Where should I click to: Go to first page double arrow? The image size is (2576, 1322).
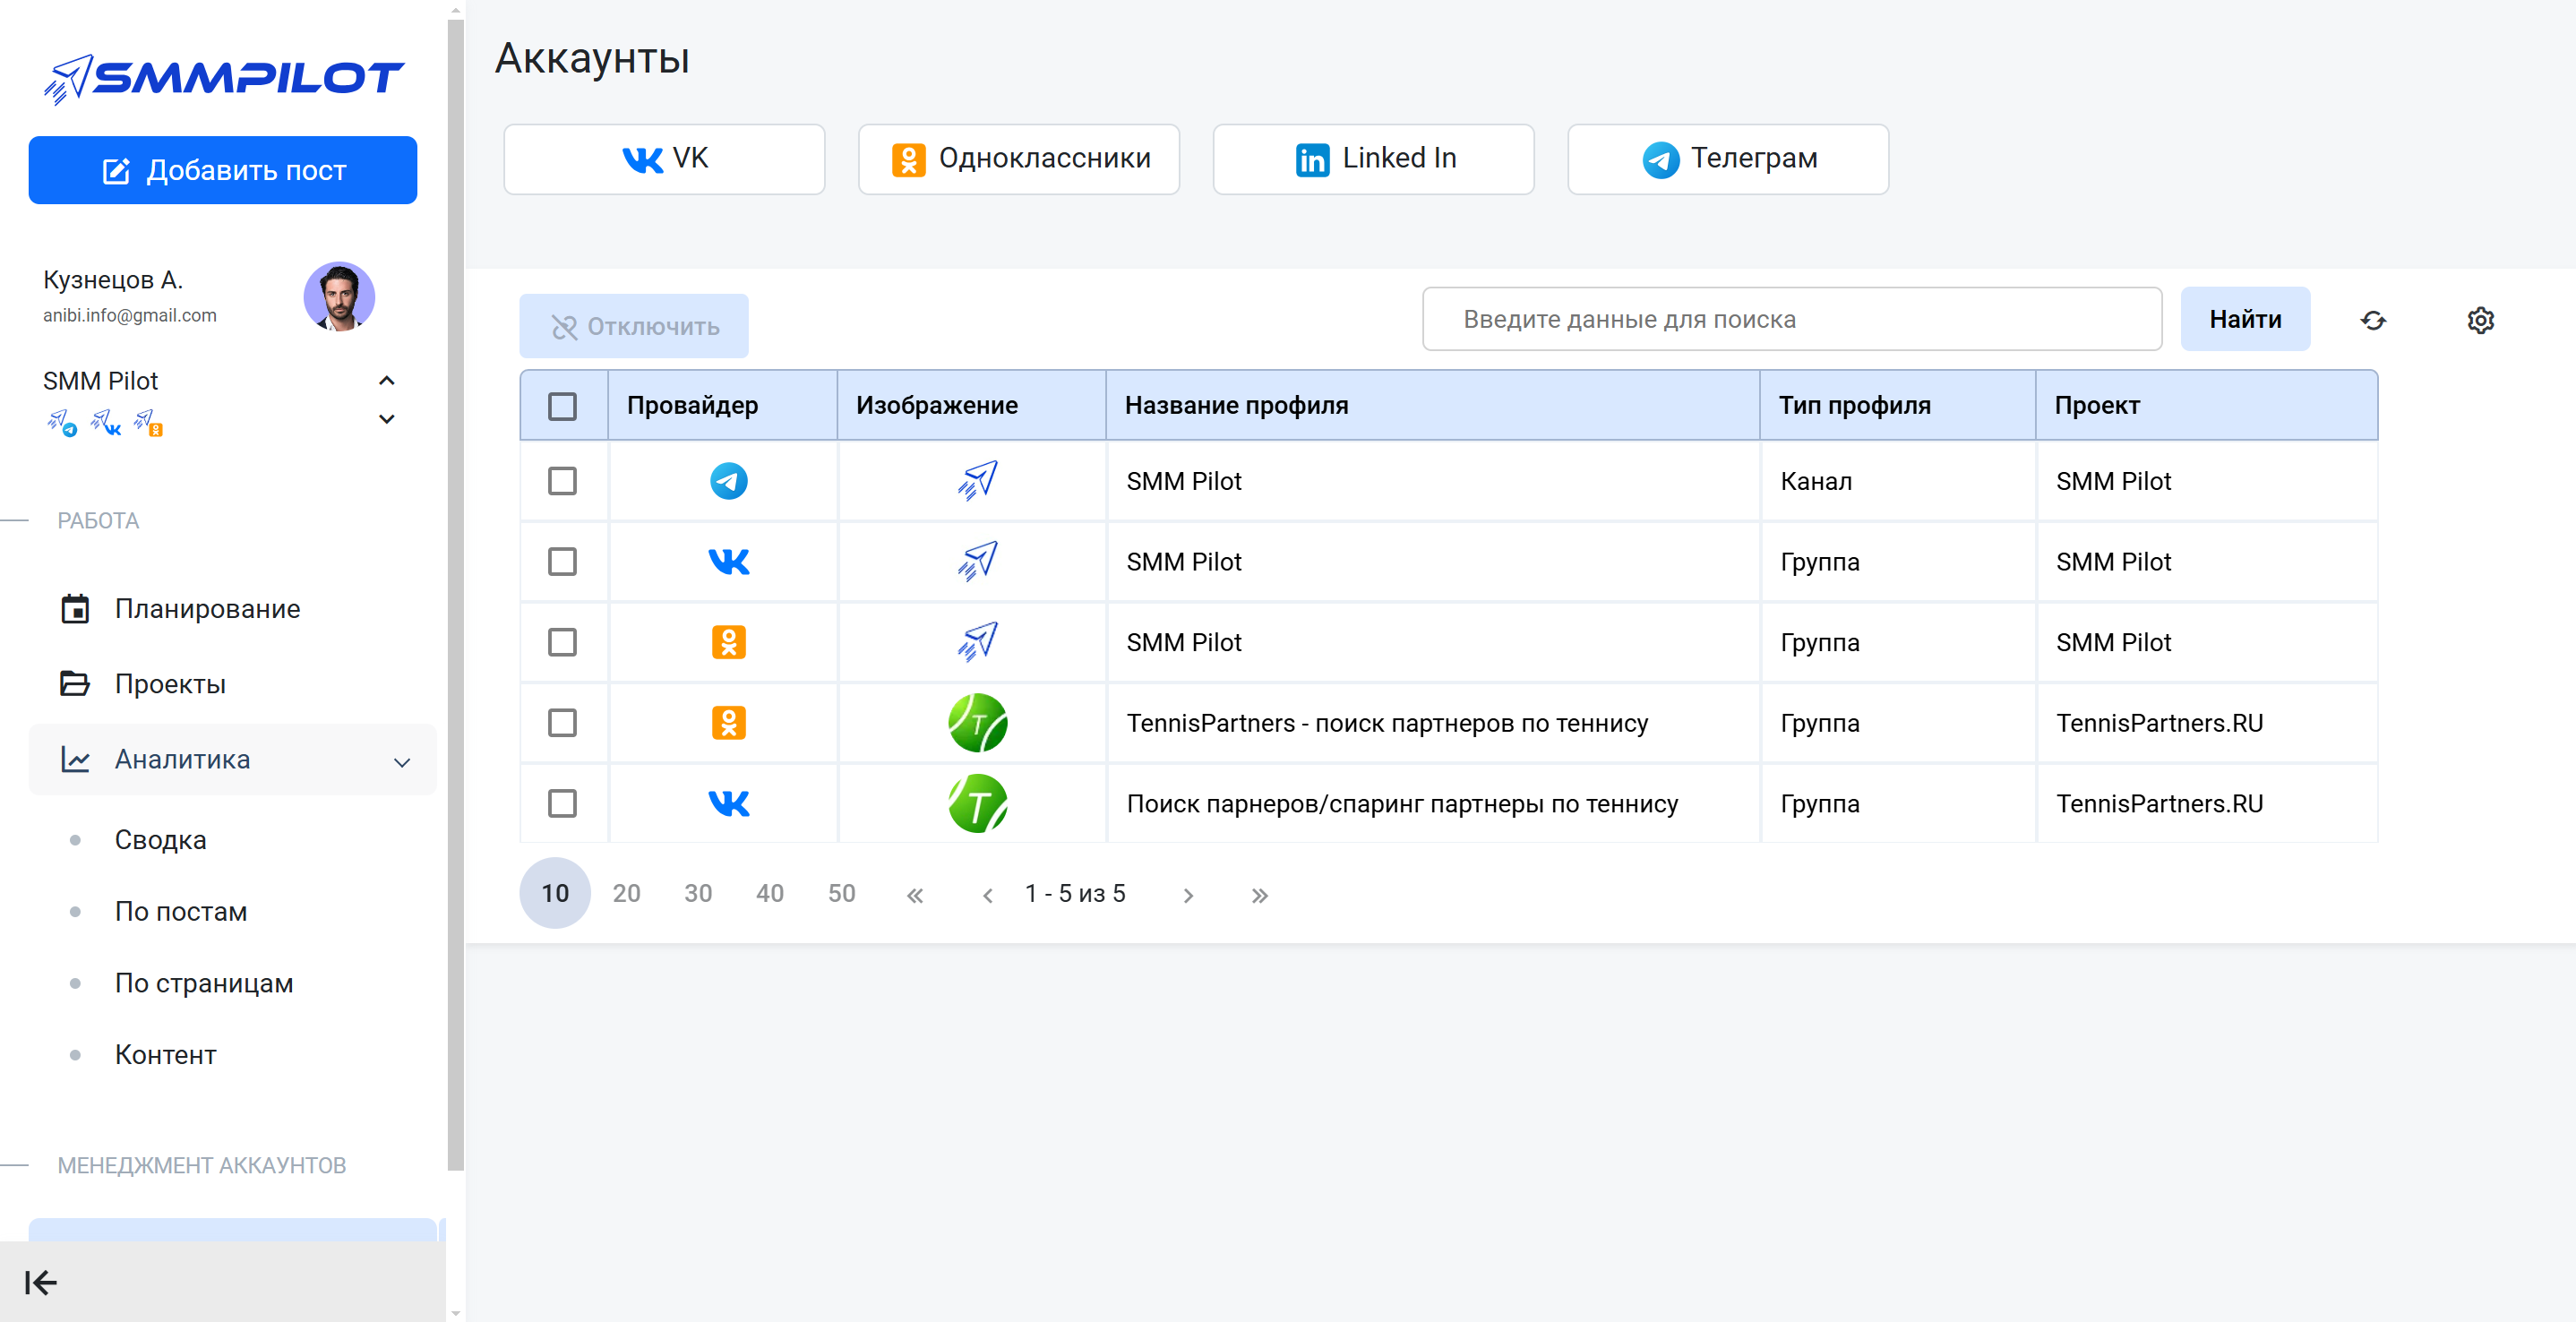tap(914, 895)
